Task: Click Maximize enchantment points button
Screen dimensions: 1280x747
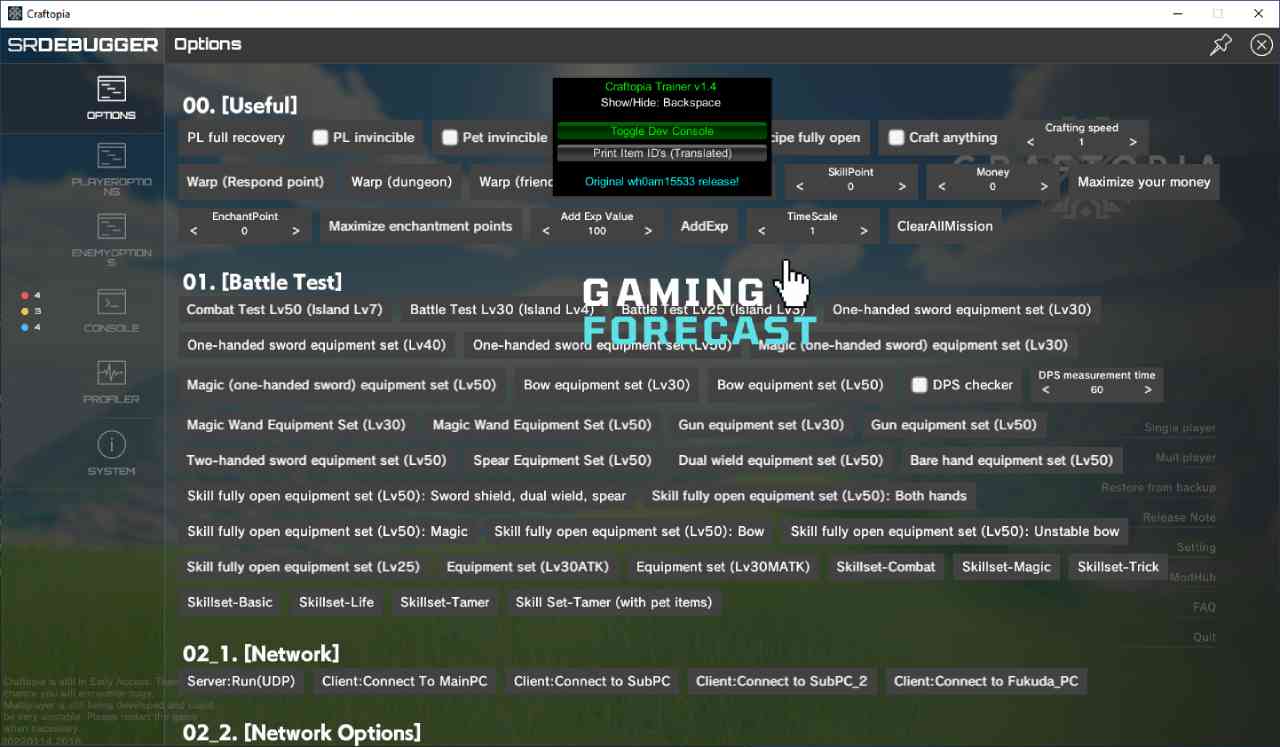Action: click(x=420, y=226)
